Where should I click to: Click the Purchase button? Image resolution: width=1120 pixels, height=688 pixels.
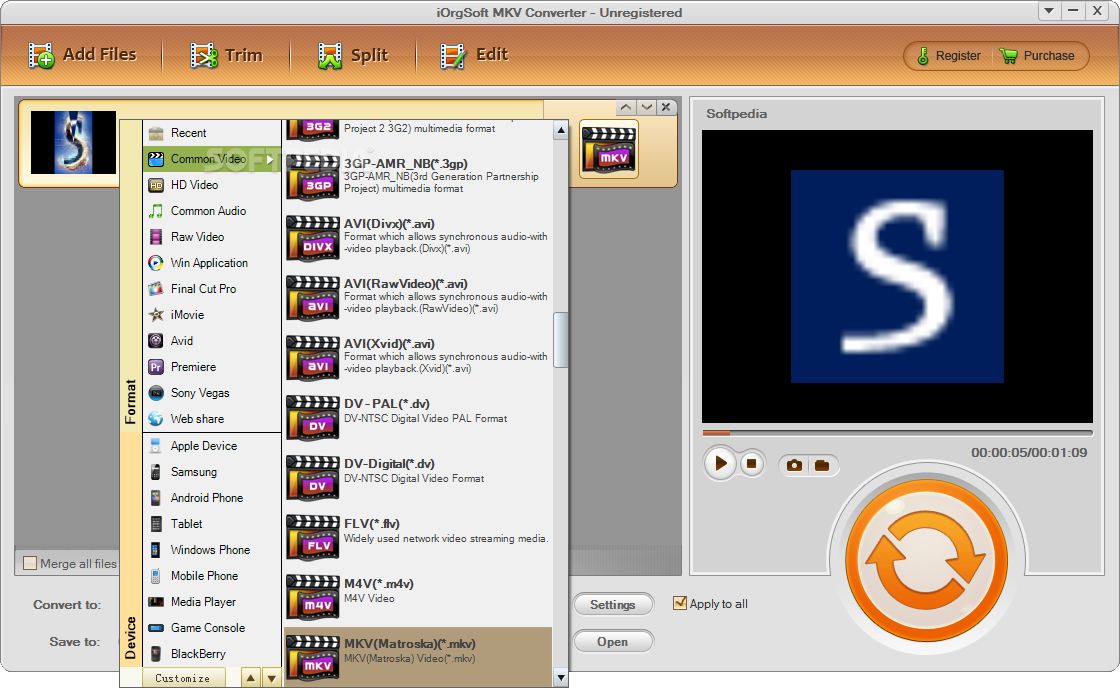1038,56
